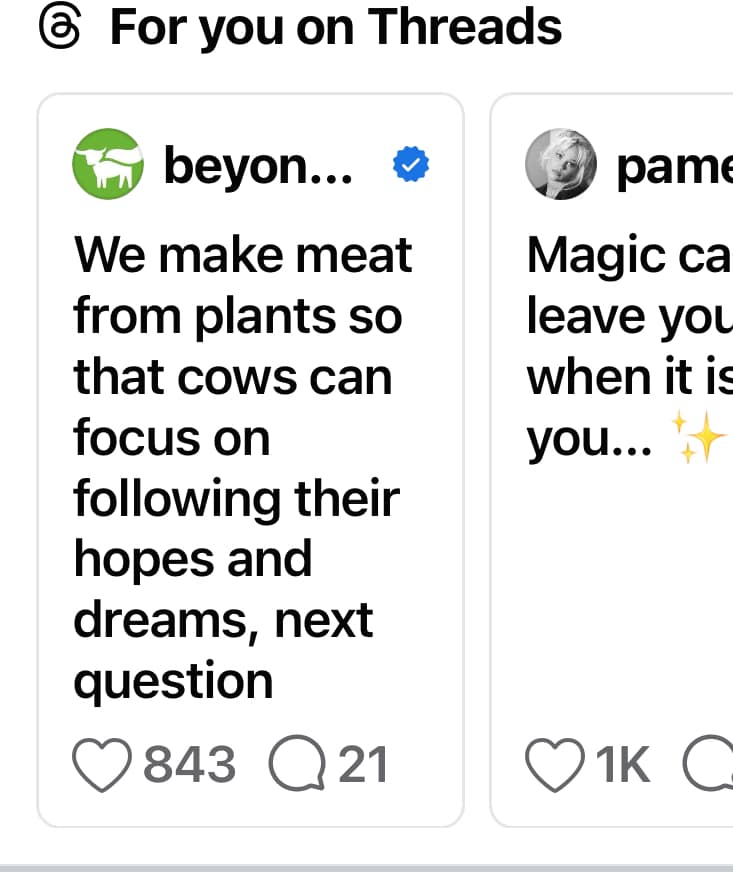Viewport: 733px width, 872px height.
Task: Click the "hopes and dreams, next question" text
Action: click(222, 620)
